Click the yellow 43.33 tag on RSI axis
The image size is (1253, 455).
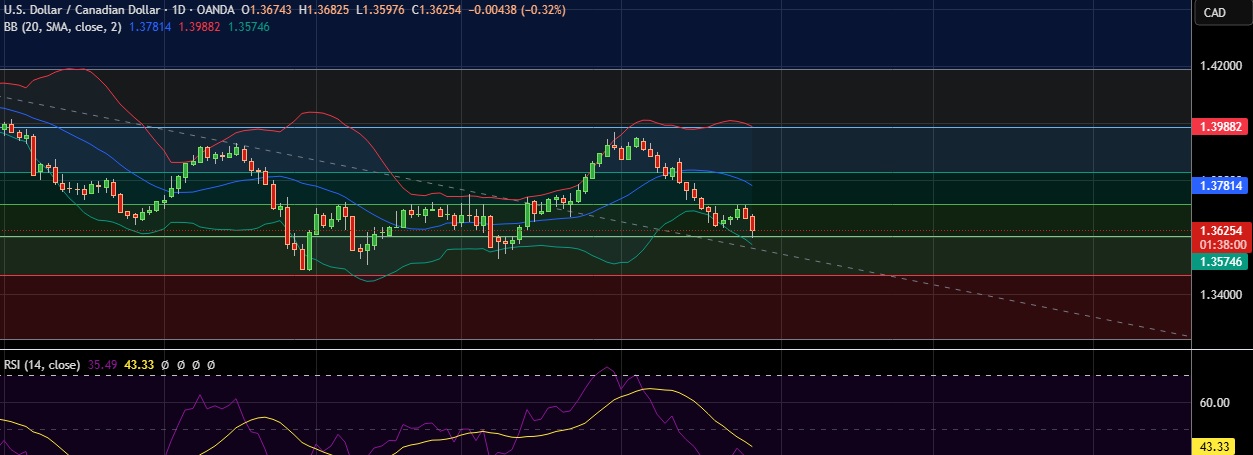[1214, 447]
